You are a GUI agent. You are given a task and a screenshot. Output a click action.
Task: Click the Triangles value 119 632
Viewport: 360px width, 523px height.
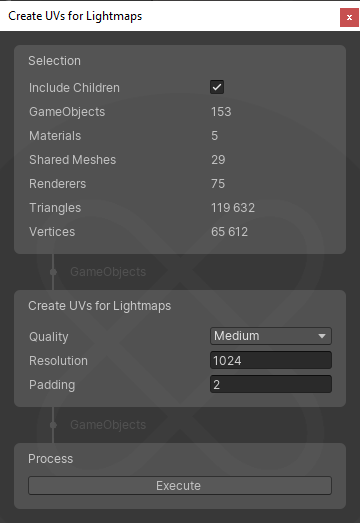tap(233, 208)
